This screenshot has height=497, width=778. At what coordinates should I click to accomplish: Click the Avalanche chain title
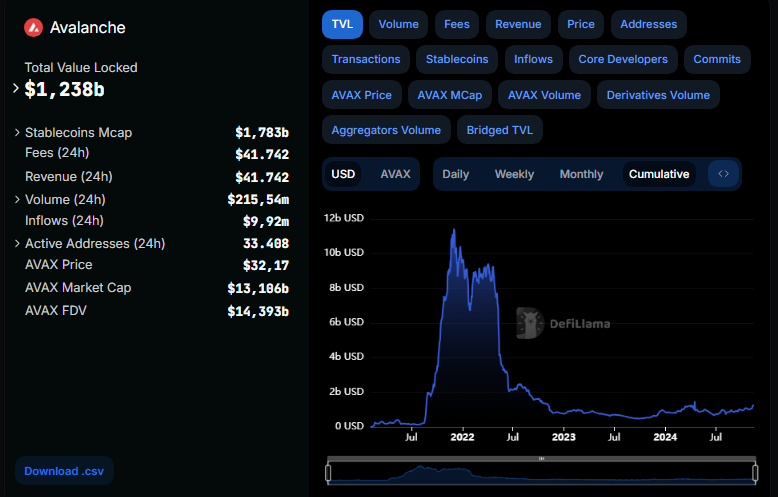(88, 28)
